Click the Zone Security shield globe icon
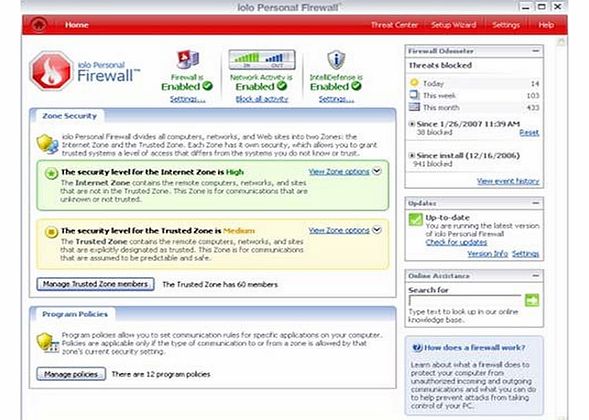Screen dimensions: 589x420 [x=47, y=144]
